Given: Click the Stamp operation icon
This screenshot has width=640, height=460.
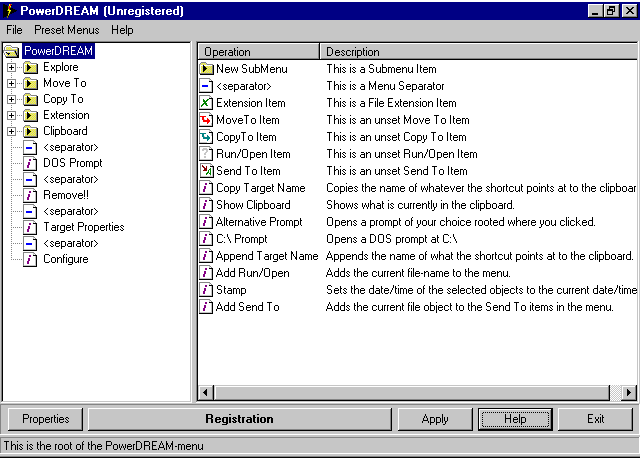Looking at the screenshot, I should click(x=207, y=290).
